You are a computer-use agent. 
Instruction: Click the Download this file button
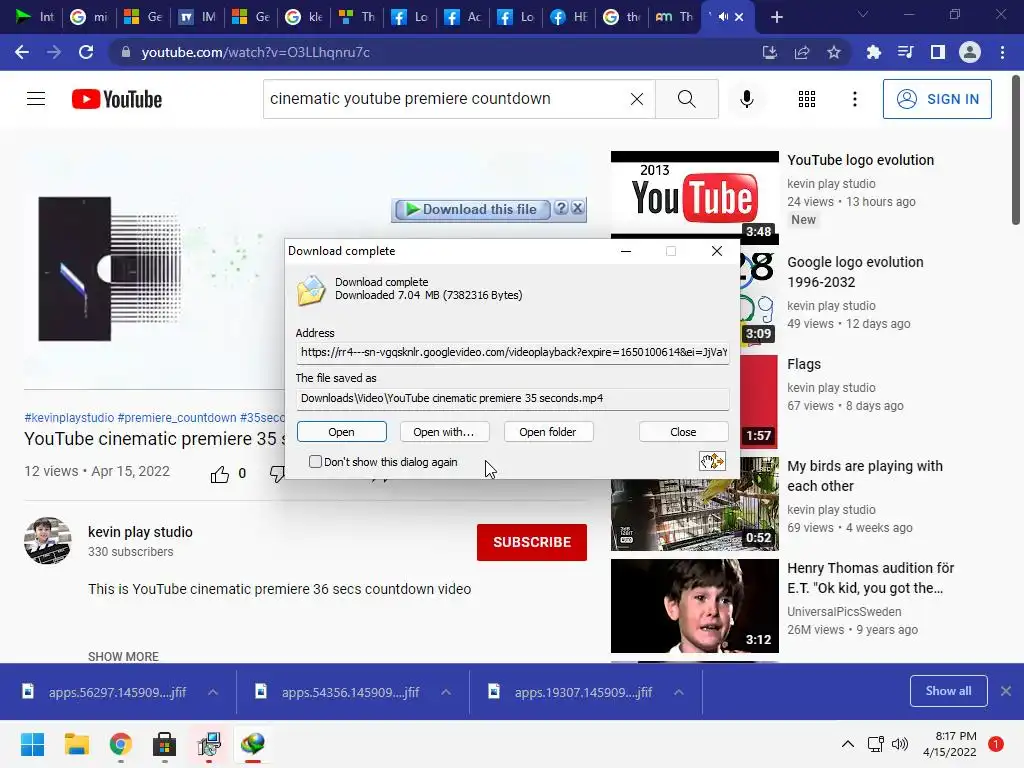pos(472,209)
